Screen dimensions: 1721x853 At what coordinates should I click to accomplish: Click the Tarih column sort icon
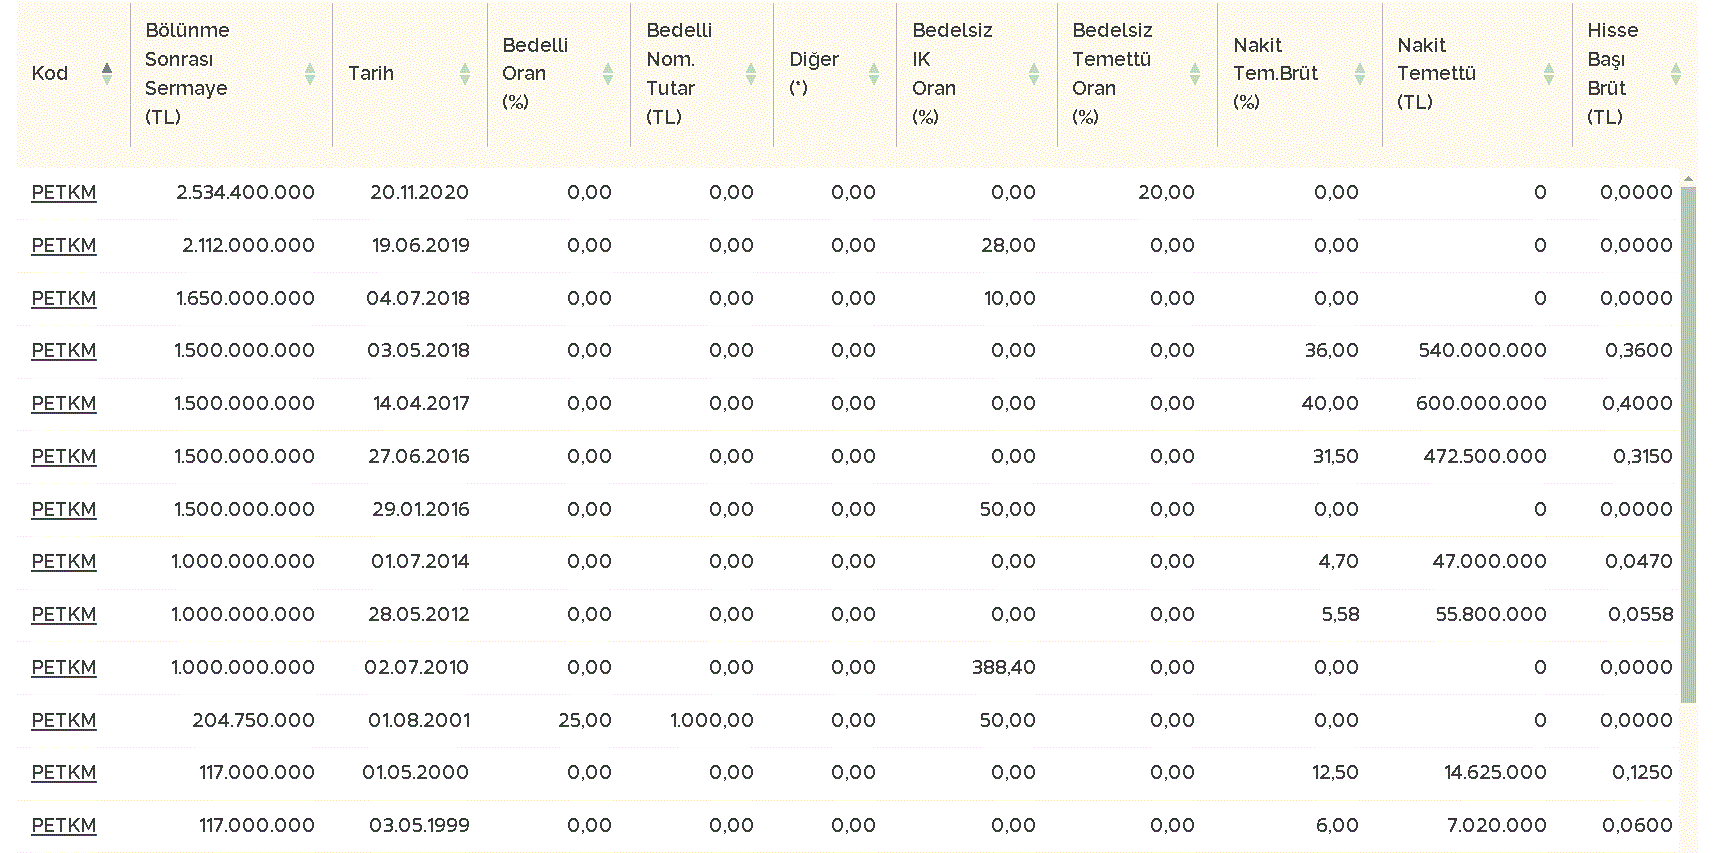[465, 73]
